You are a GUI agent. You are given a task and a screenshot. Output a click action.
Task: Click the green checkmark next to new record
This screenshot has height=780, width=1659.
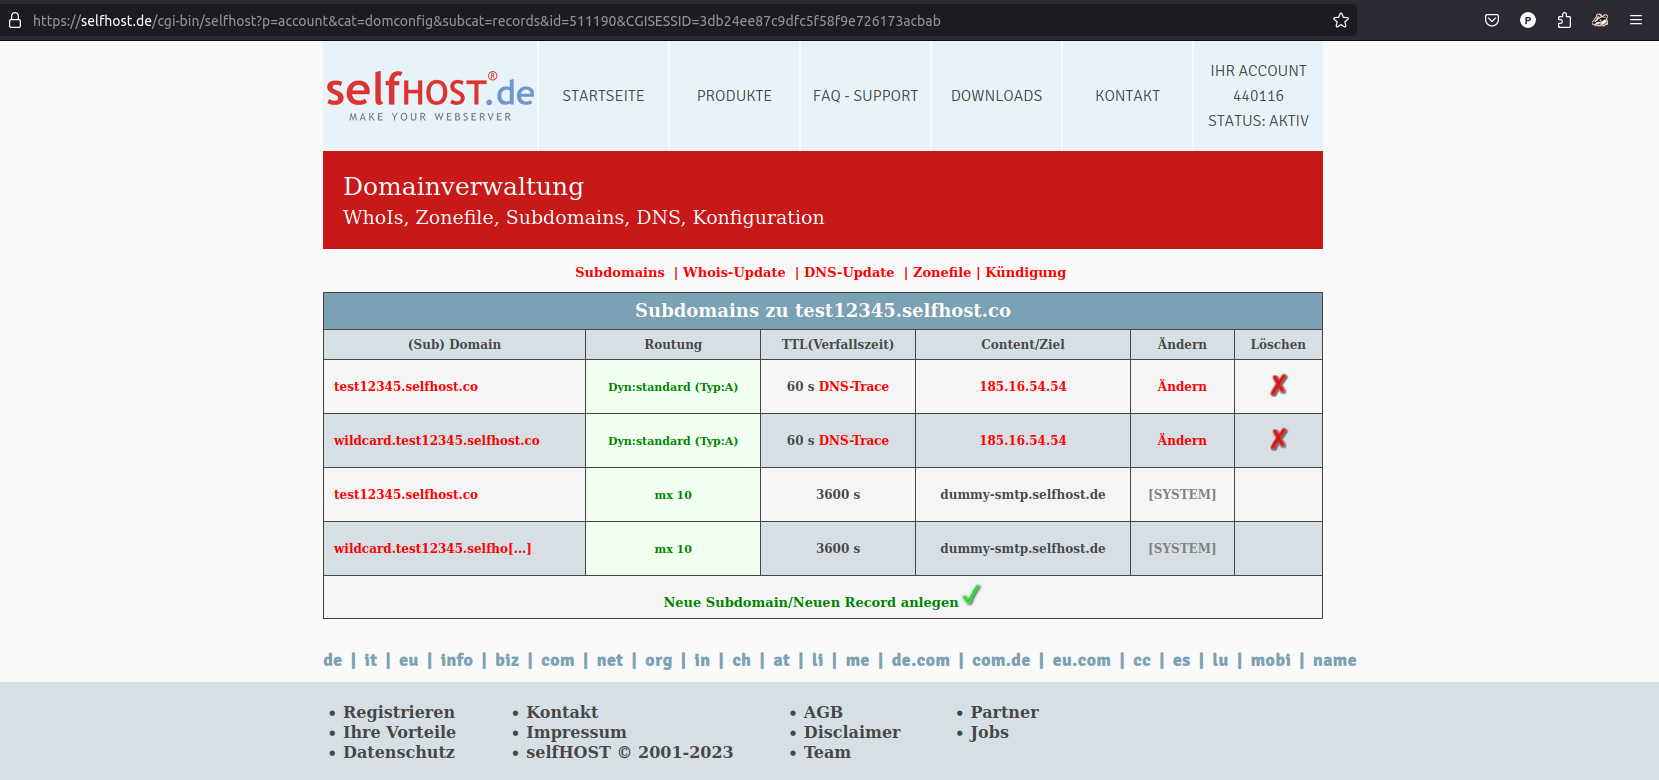[971, 596]
